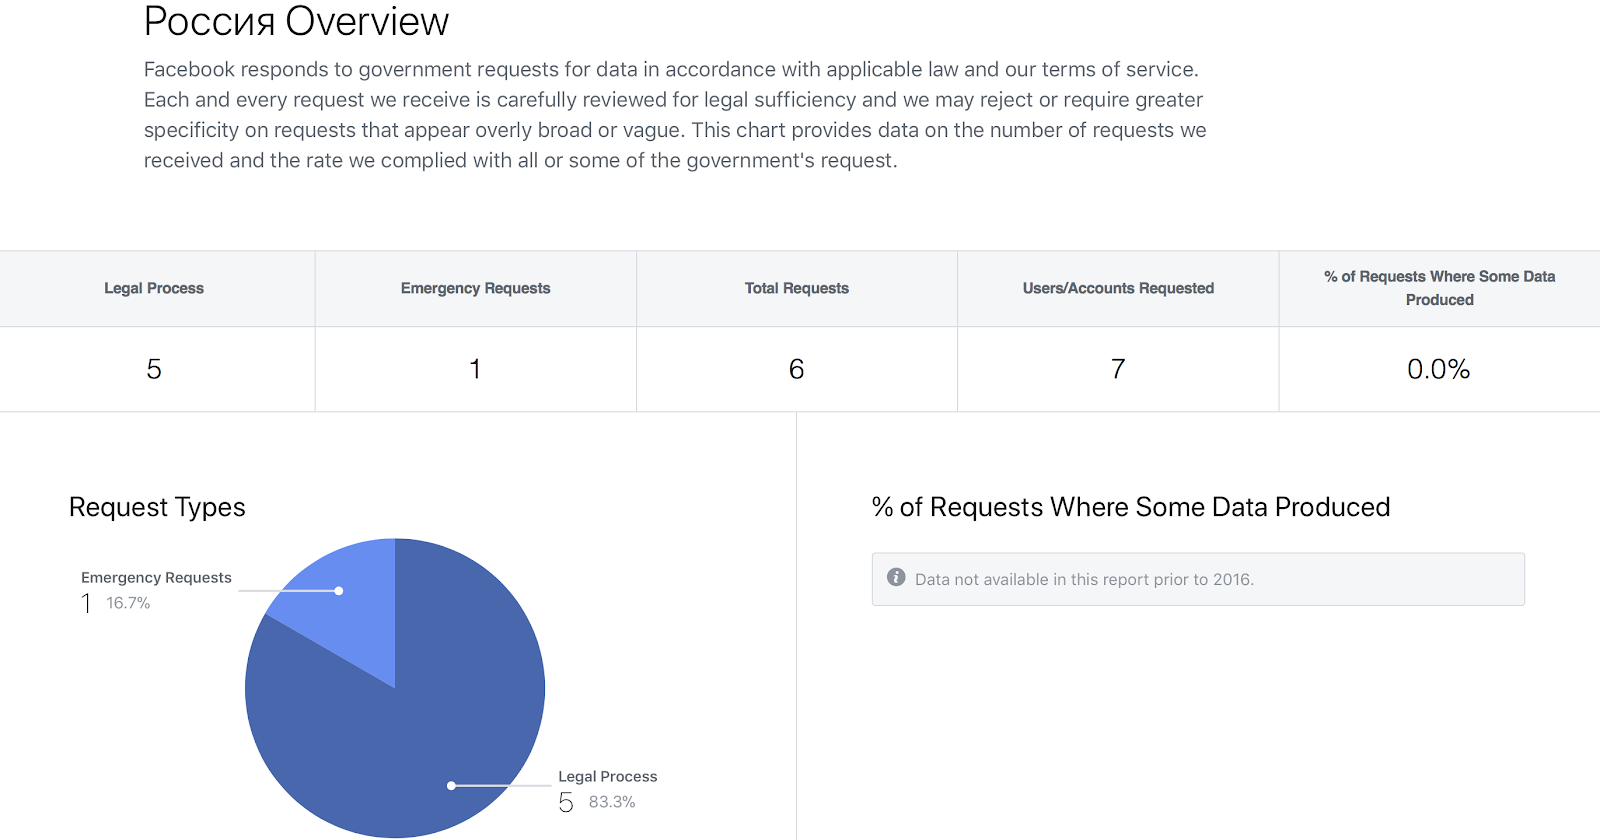Click the info icon beside data notice
Screen dimensions: 1600x840
(x=896, y=578)
